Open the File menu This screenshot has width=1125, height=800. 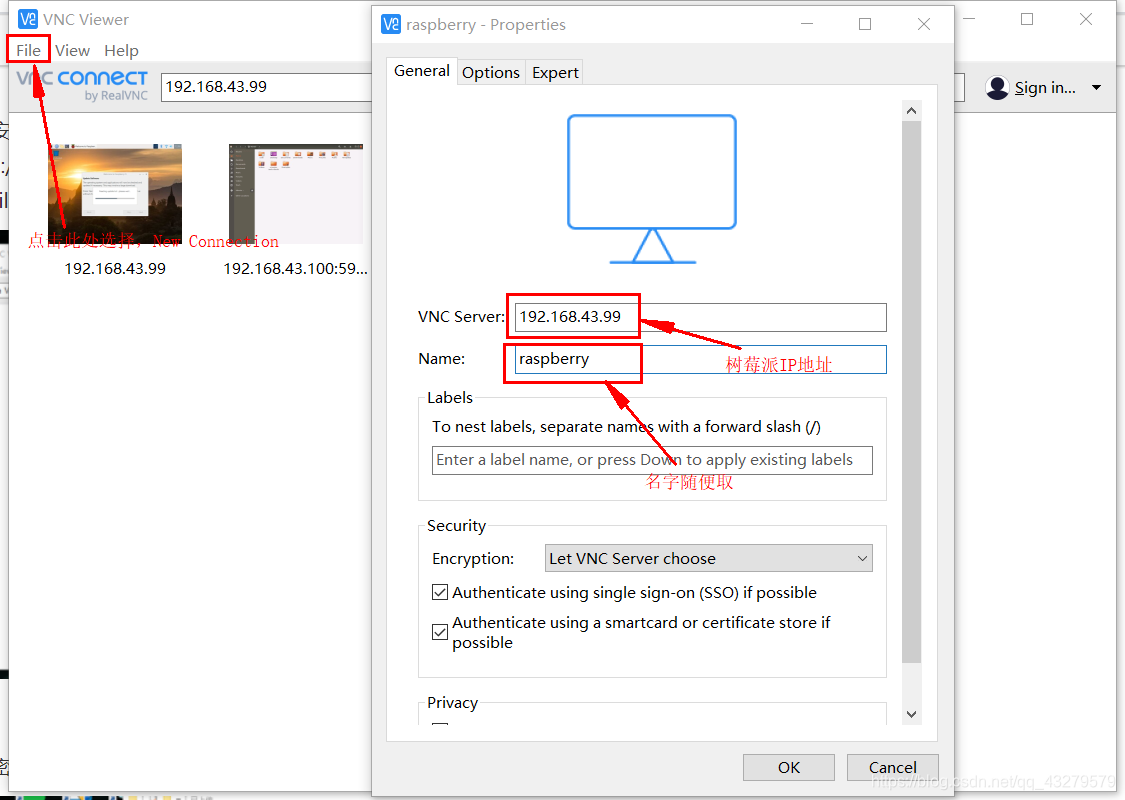(28, 50)
